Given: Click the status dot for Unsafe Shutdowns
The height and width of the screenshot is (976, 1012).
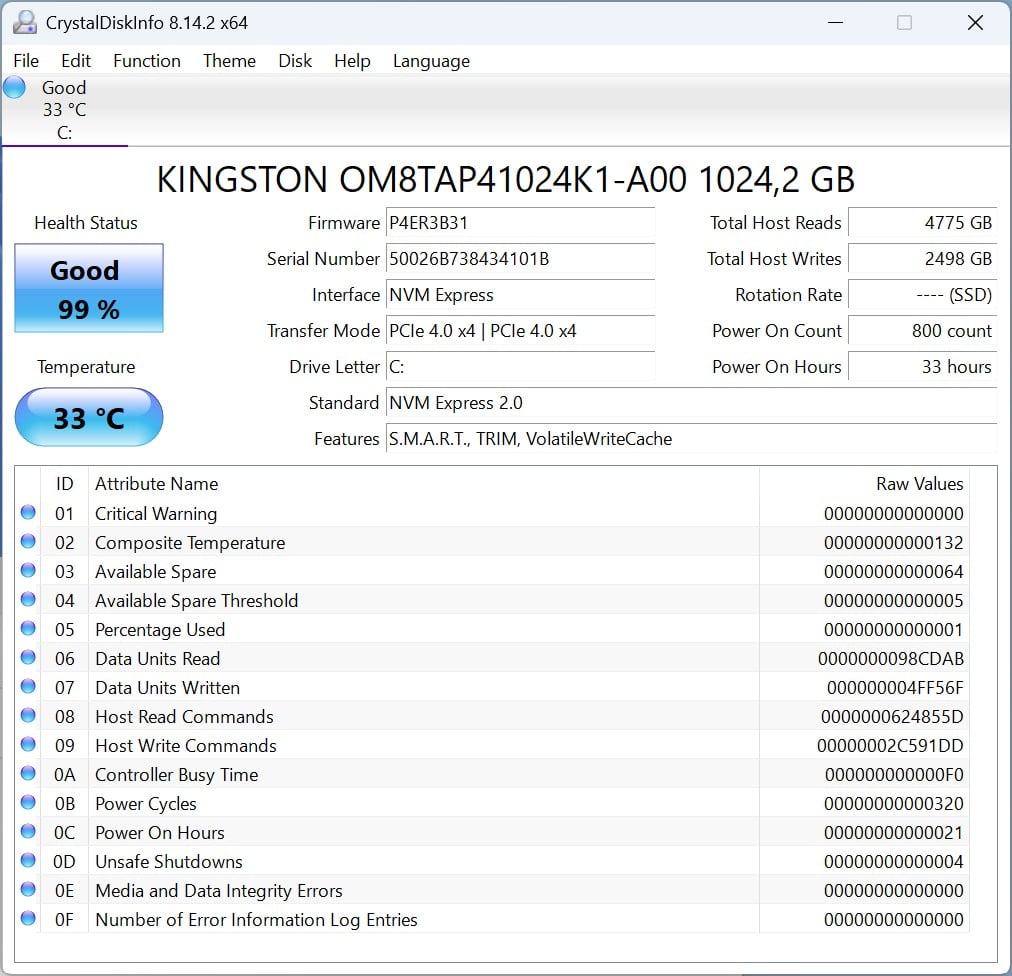Looking at the screenshot, I should tap(28, 861).
